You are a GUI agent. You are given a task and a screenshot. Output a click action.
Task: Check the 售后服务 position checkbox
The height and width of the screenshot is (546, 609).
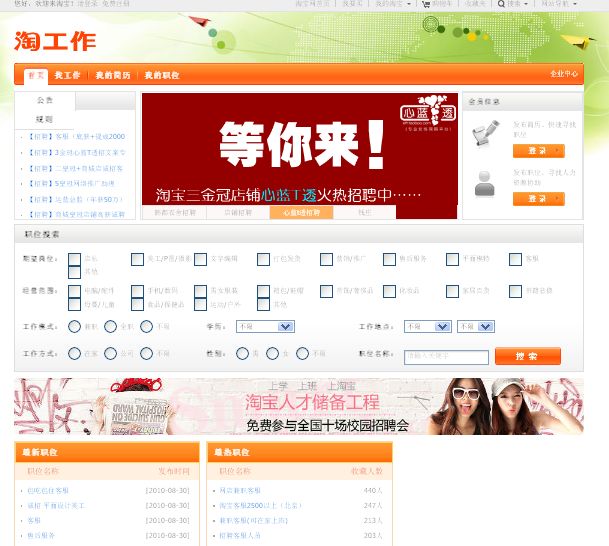[389, 259]
